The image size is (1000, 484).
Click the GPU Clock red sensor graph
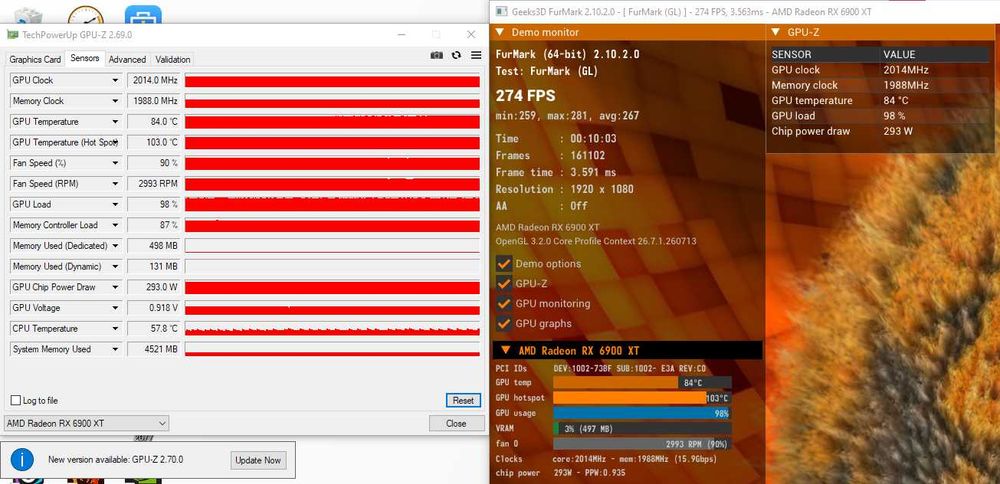click(332, 81)
